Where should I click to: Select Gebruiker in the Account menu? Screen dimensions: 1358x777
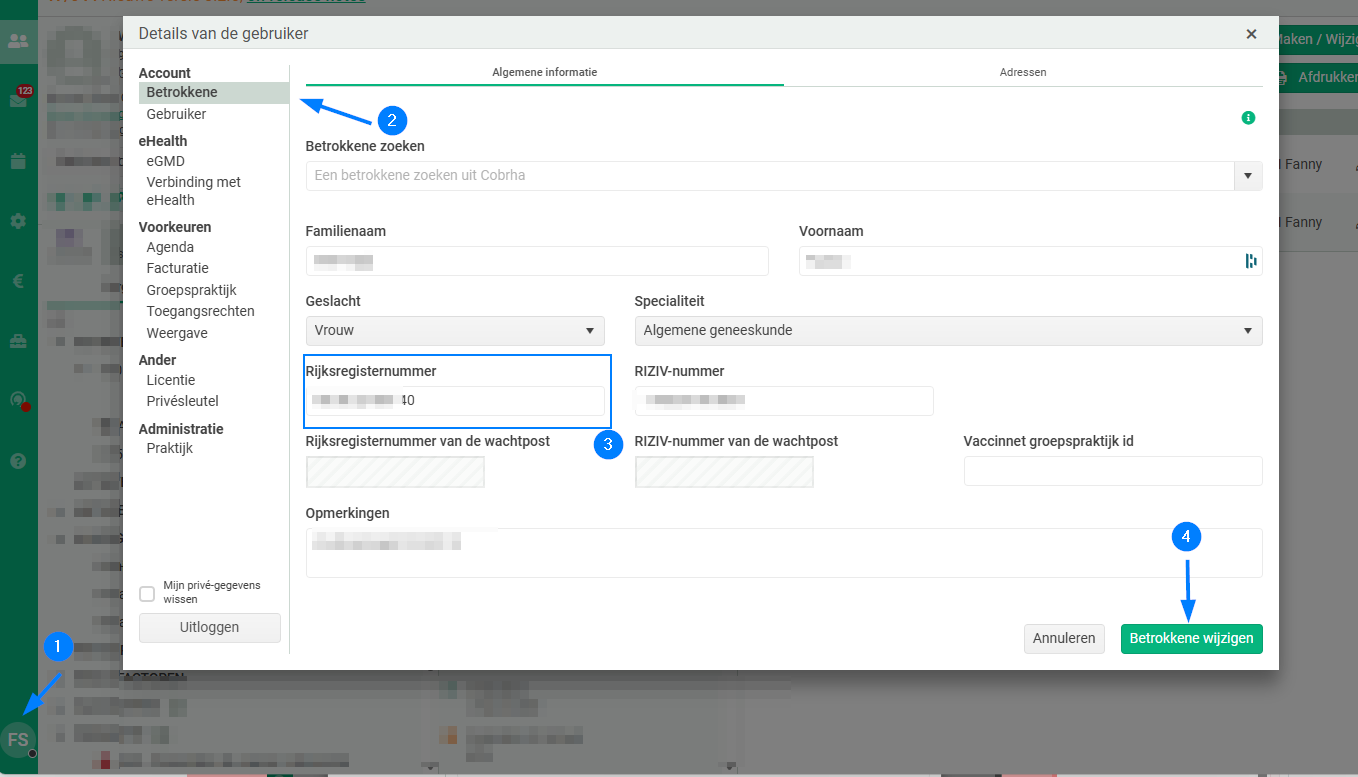[x=176, y=114]
